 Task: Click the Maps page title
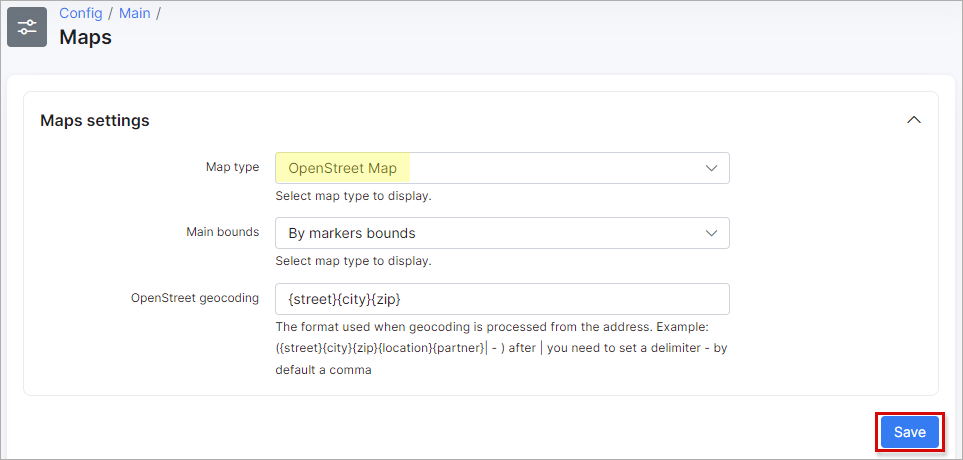[x=85, y=38]
